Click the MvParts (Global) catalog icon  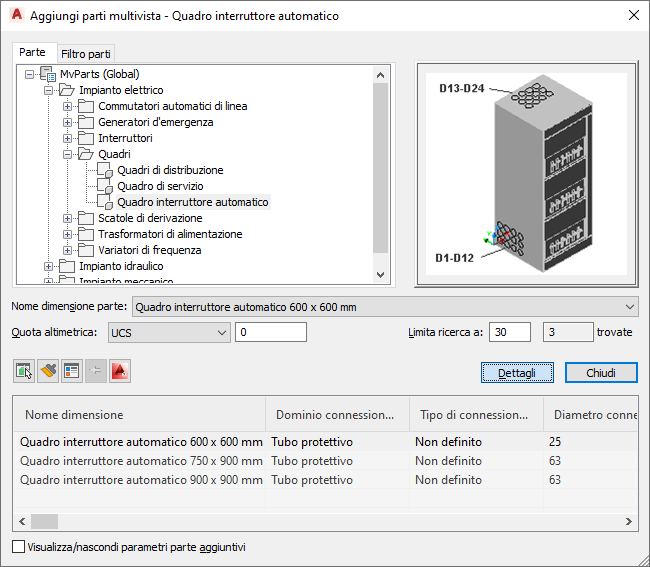[47, 74]
